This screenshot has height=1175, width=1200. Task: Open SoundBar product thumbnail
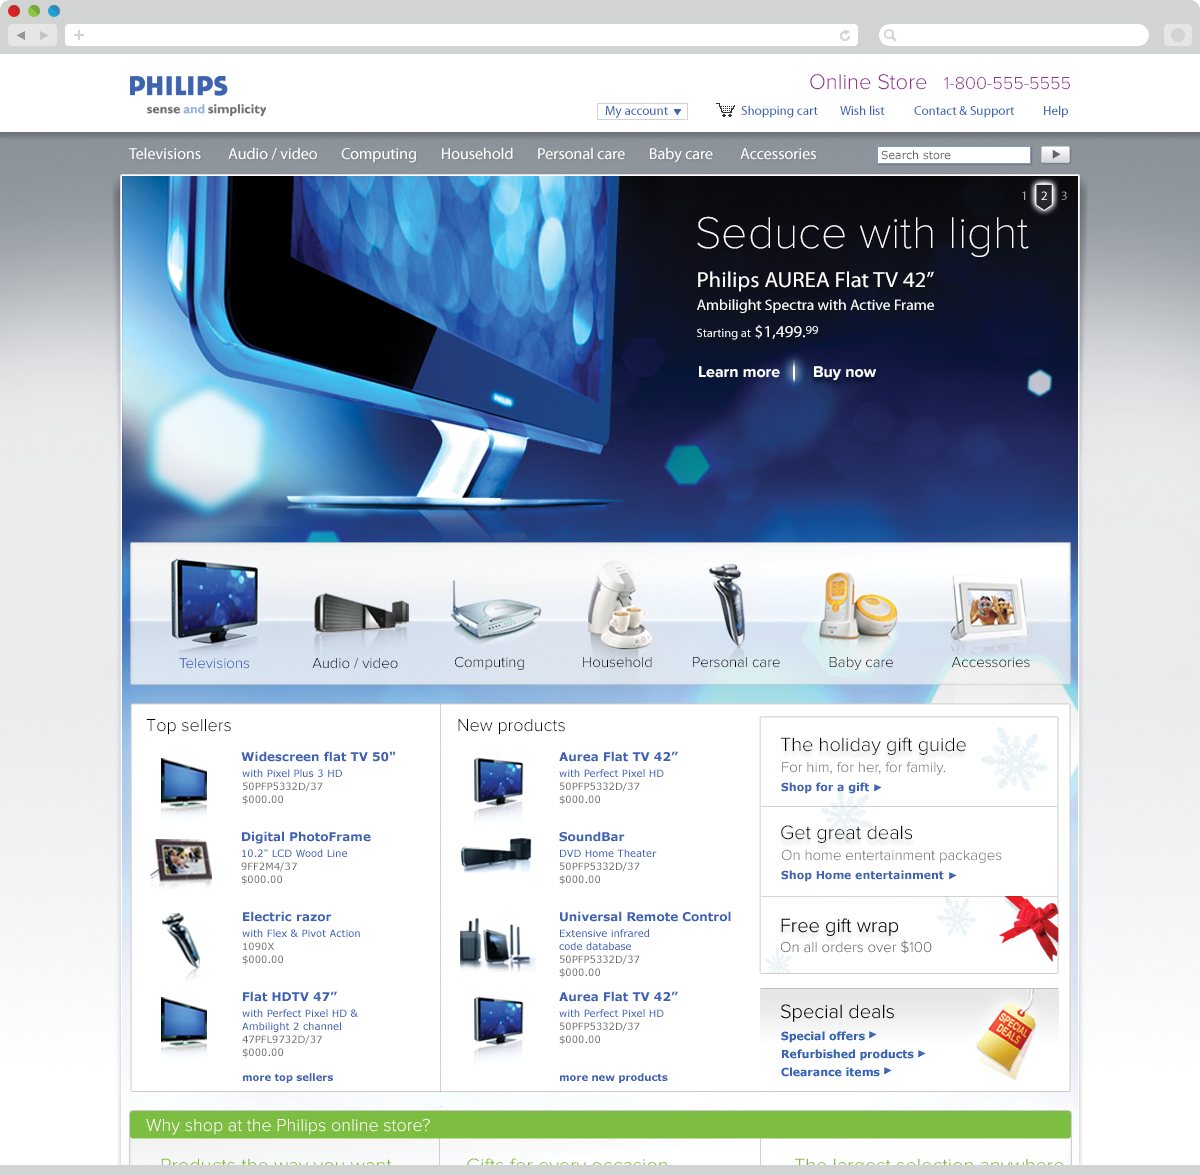pos(496,854)
